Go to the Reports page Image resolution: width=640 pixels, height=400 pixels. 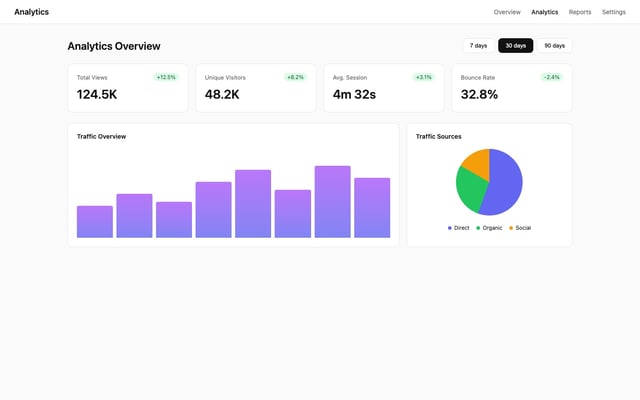(580, 12)
